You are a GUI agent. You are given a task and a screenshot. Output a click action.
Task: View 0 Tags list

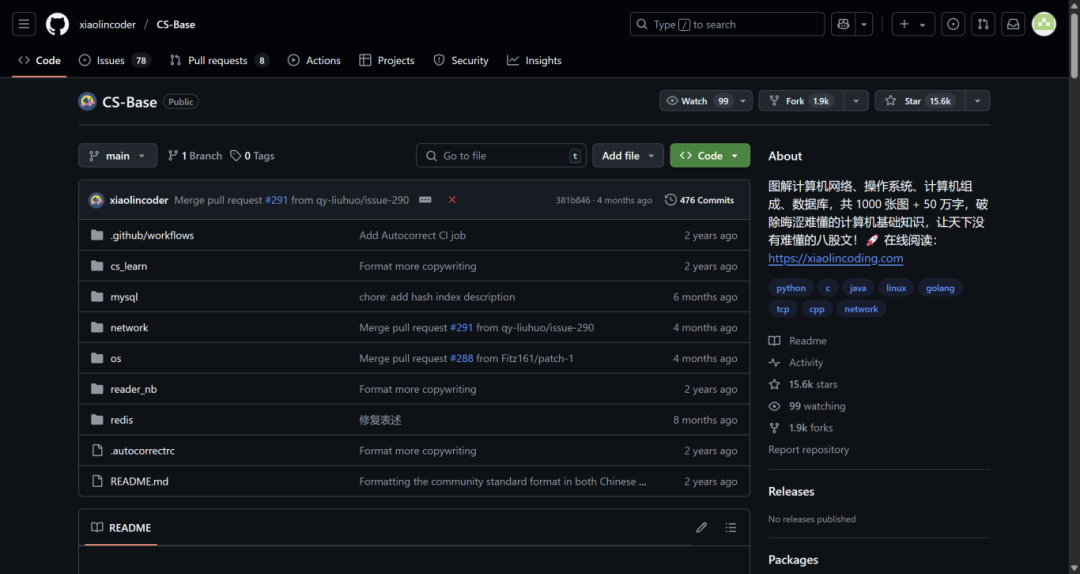(x=252, y=156)
